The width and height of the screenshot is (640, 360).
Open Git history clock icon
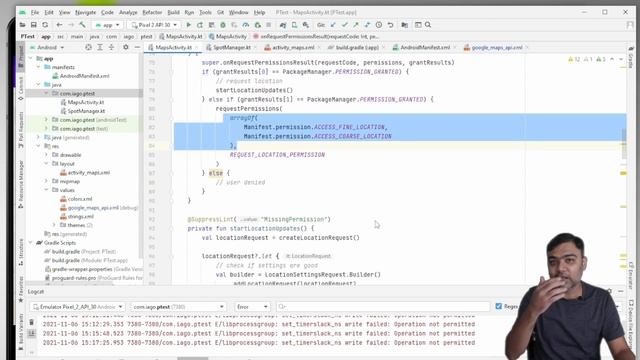[379, 25]
